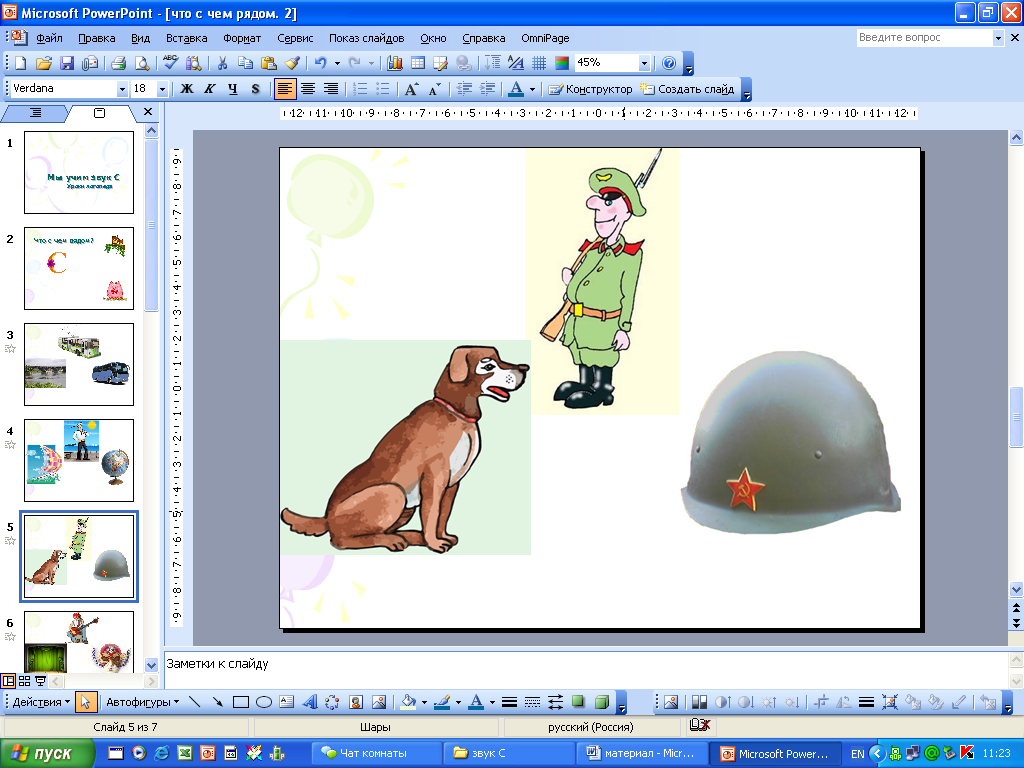Toggle italic formatting (К)
Image resolution: width=1024 pixels, height=768 pixels.
(x=210, y=89)
